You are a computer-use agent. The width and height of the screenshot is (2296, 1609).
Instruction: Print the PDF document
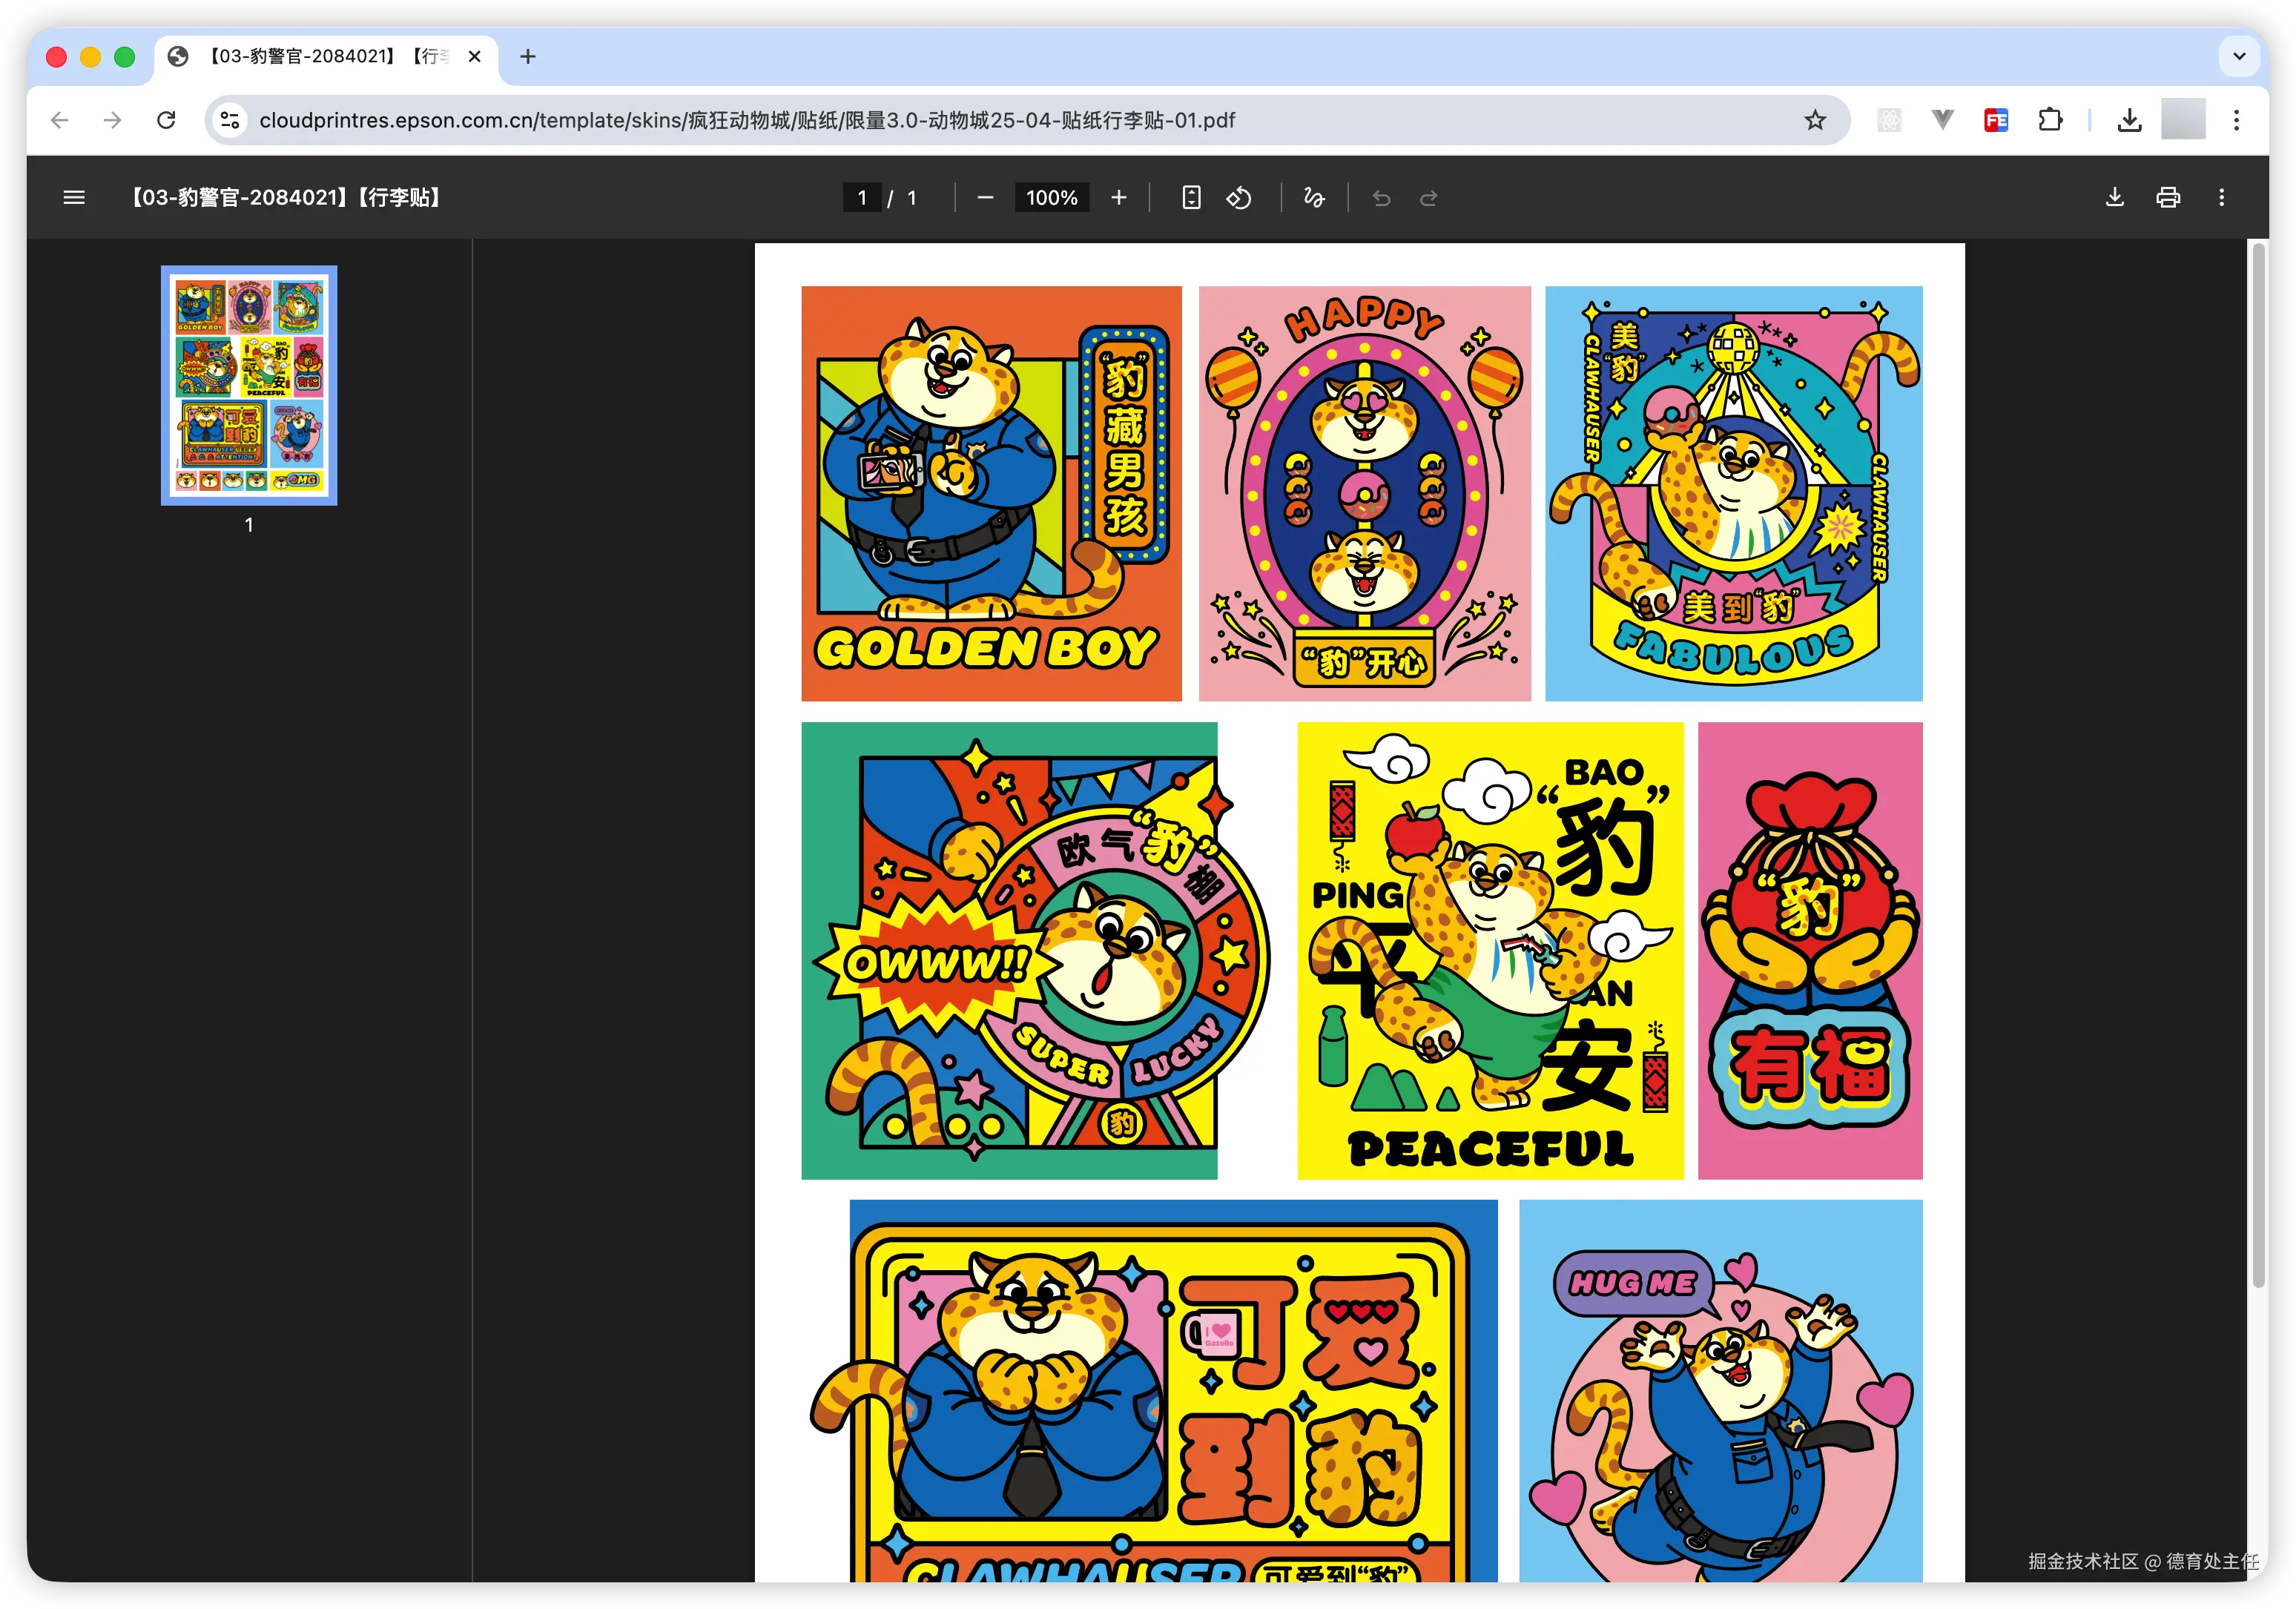click(2168, 197)
